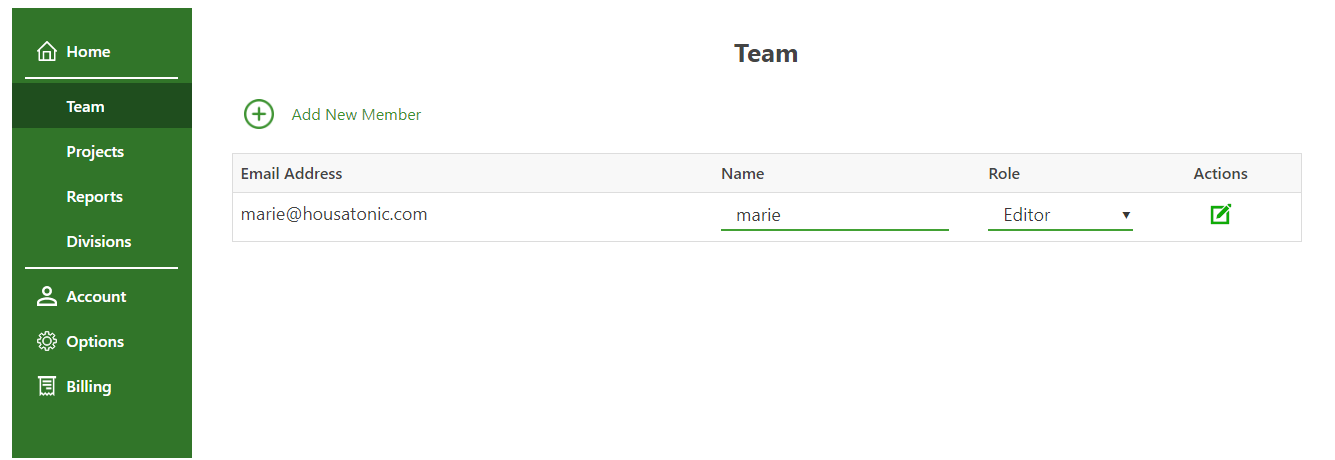The image size is (1335, 460).
Task: Open the Projects page from sidebar
Action: tap(95, 151)
